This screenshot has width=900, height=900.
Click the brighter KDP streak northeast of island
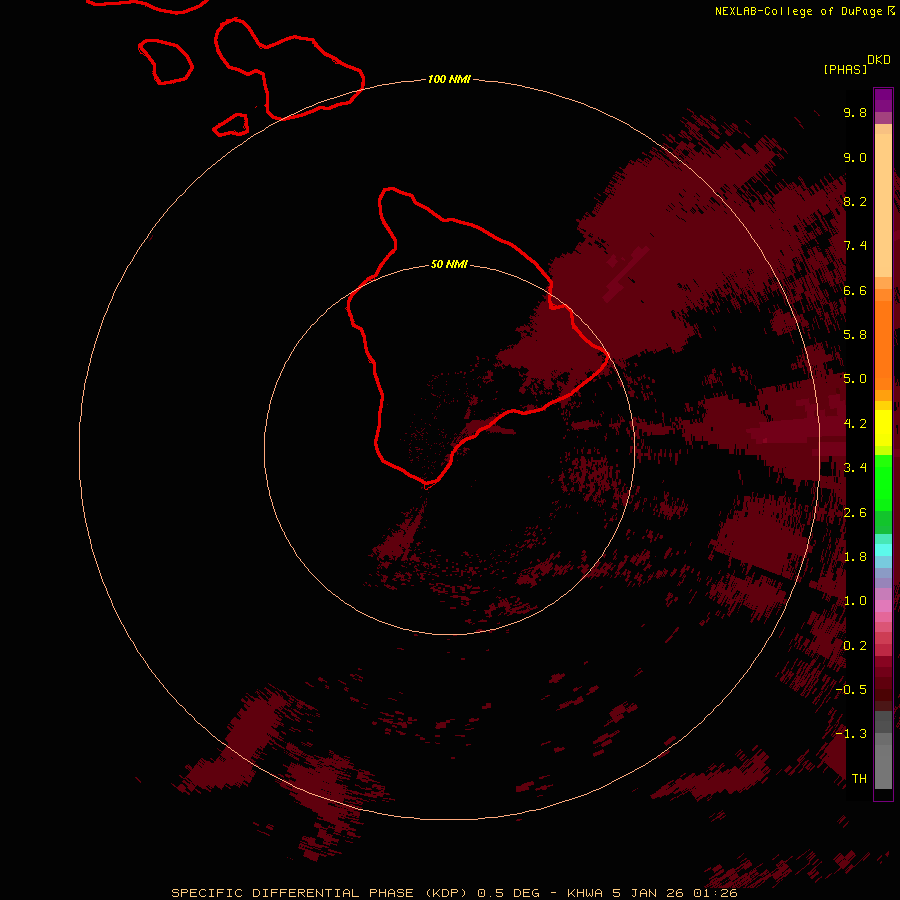(x=626, y=273)
